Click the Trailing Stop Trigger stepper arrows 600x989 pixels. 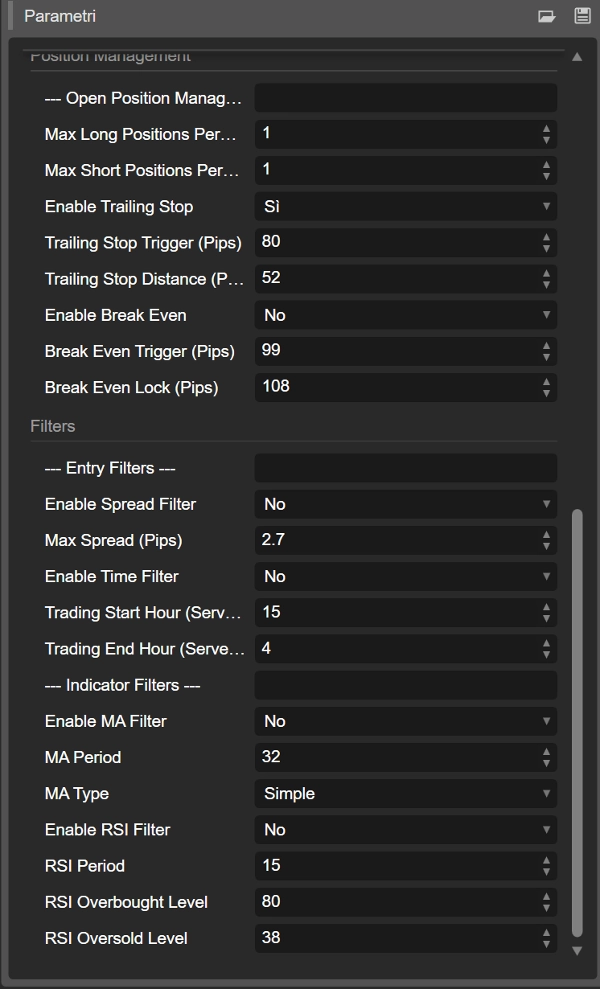tap(546, 243)
